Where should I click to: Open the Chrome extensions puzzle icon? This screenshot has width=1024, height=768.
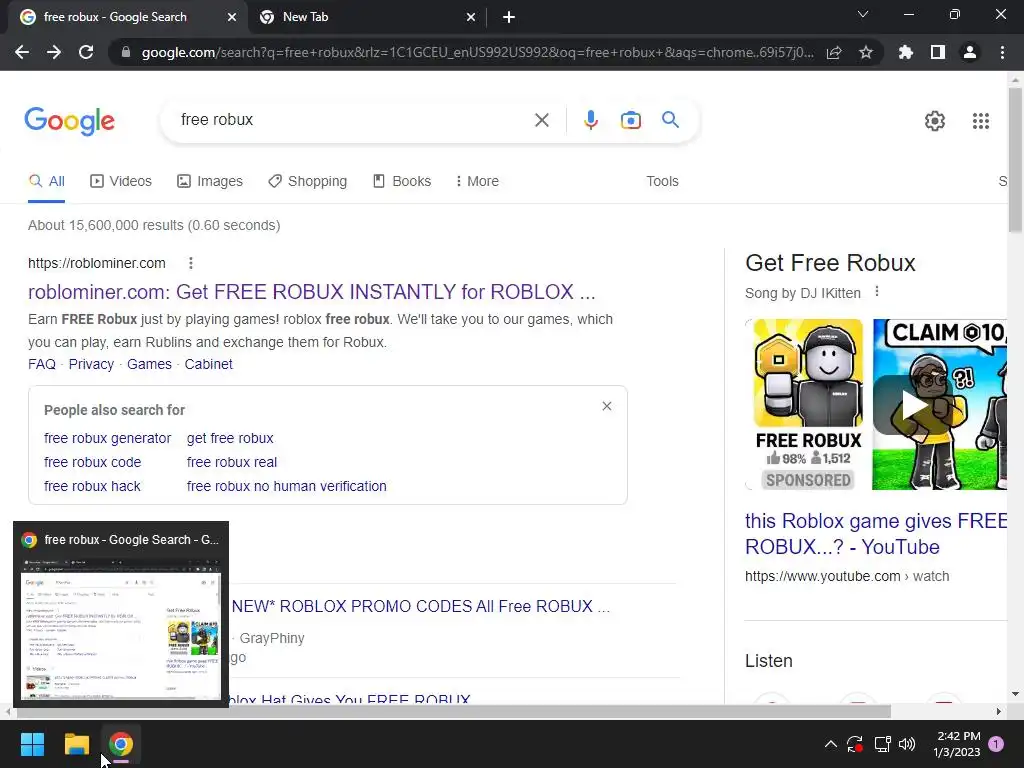(x=906, y=52)
